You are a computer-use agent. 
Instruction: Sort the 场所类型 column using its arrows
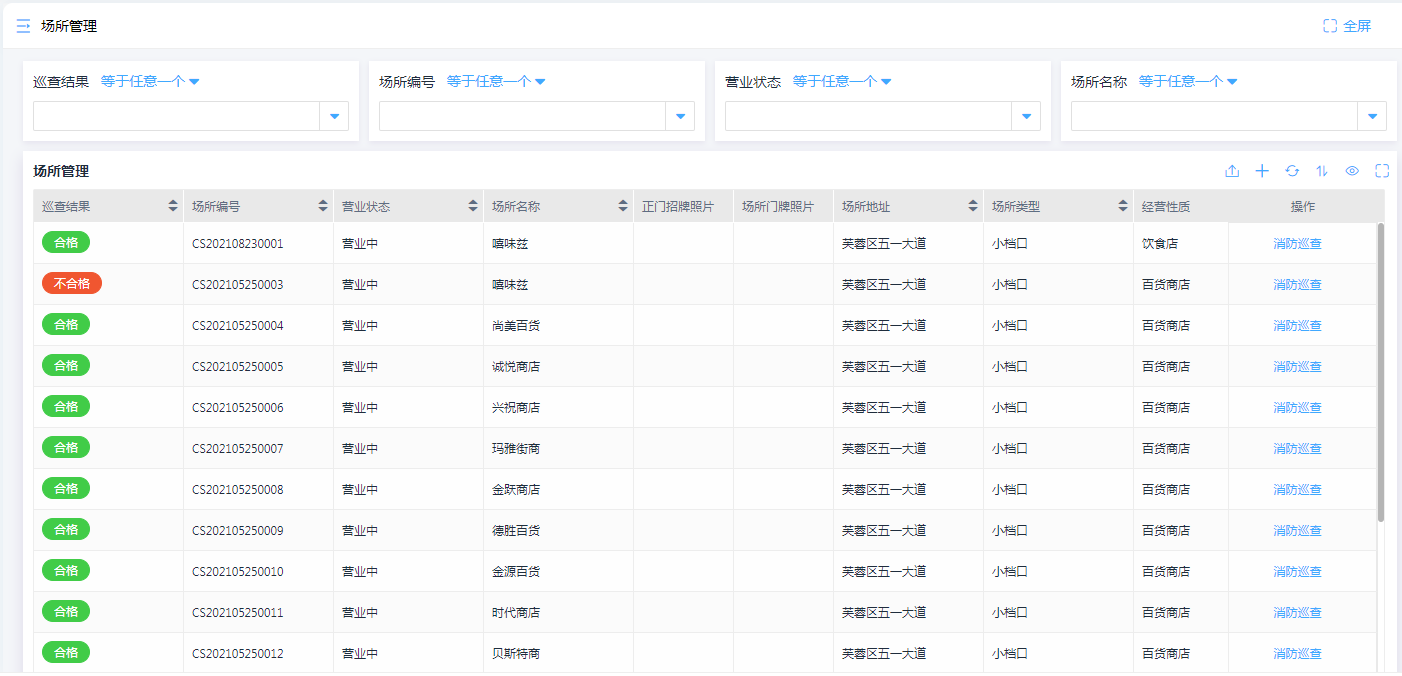1123,206
